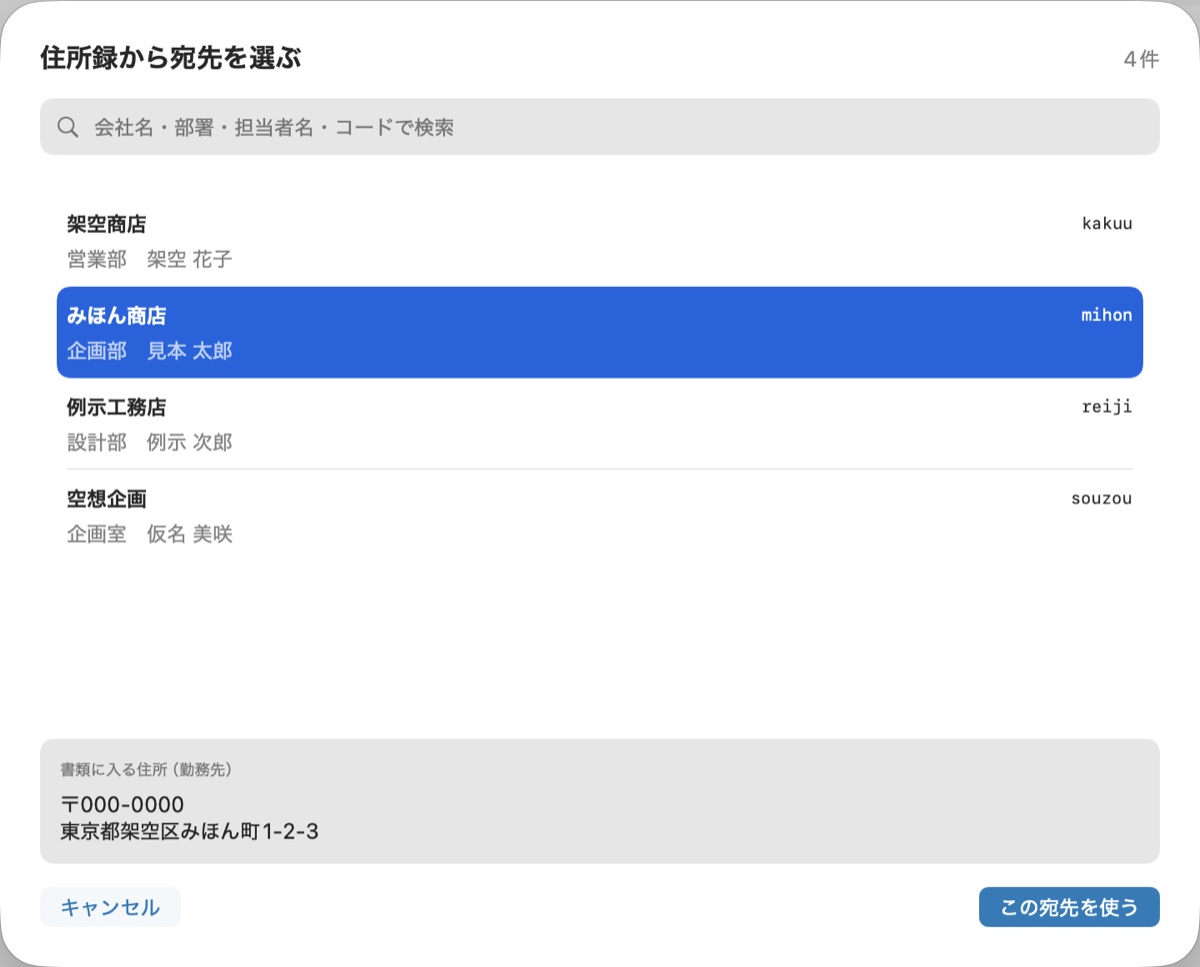Click the 4件 result count

pyautogui.click(x=1141, y=59)
